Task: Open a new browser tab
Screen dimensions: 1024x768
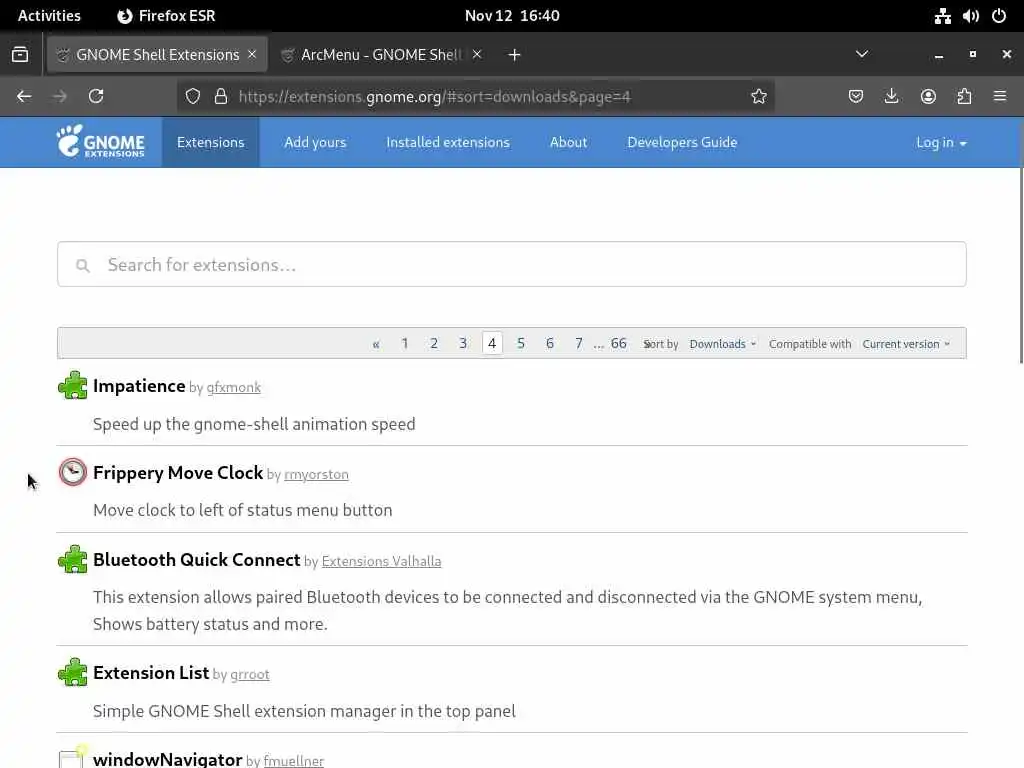Action: (x=515, y=55)
